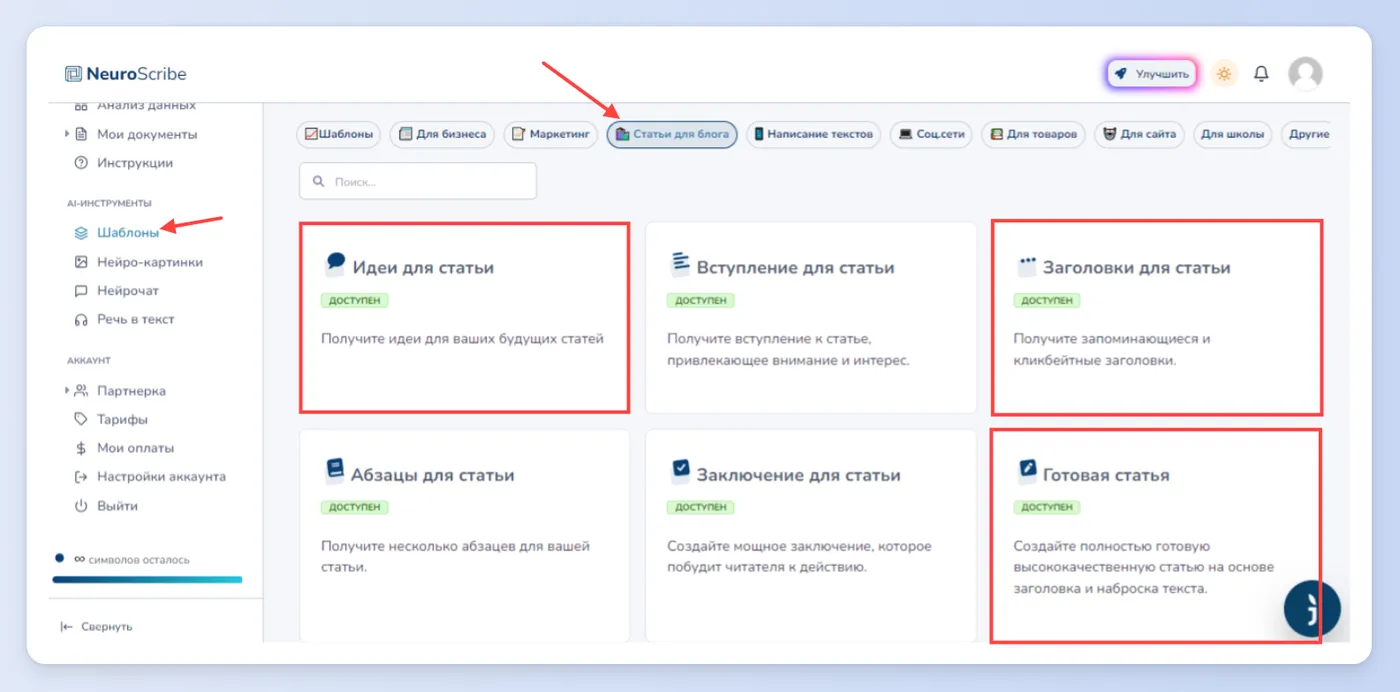
Task: Open Инструкции in the sidebar
Action: 134,163
